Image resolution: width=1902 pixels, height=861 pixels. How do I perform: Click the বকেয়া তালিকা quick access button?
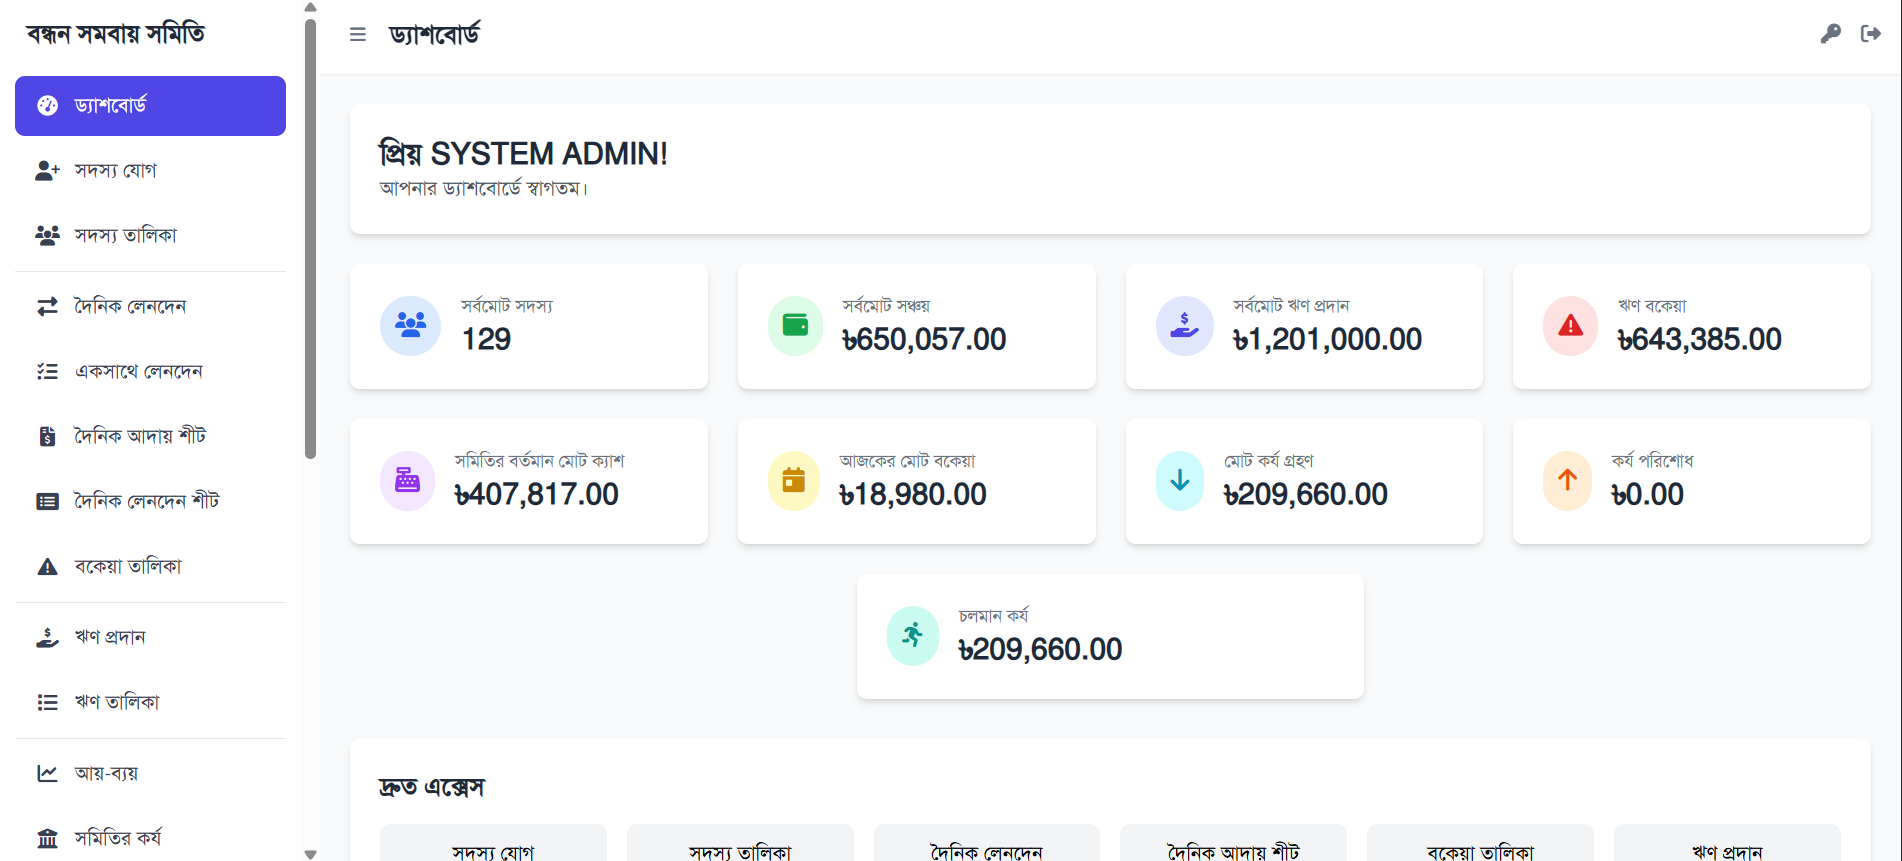pos(1479,848)
